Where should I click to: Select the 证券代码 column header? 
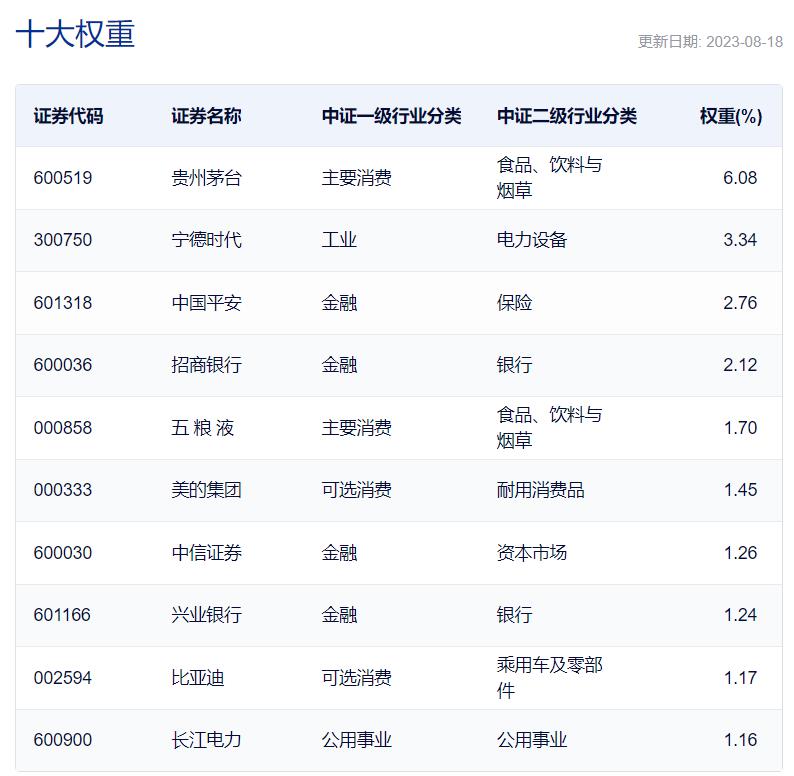click(68, 116)
